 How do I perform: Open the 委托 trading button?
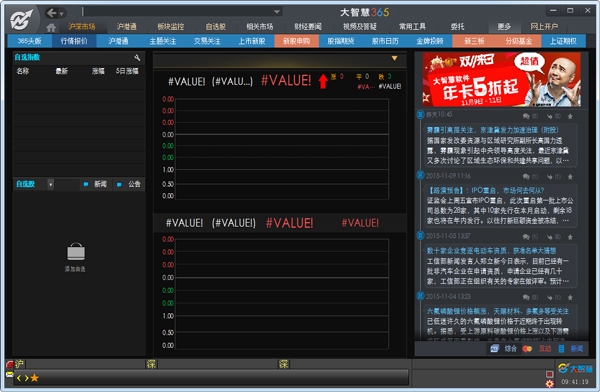(x=458, y=26)
